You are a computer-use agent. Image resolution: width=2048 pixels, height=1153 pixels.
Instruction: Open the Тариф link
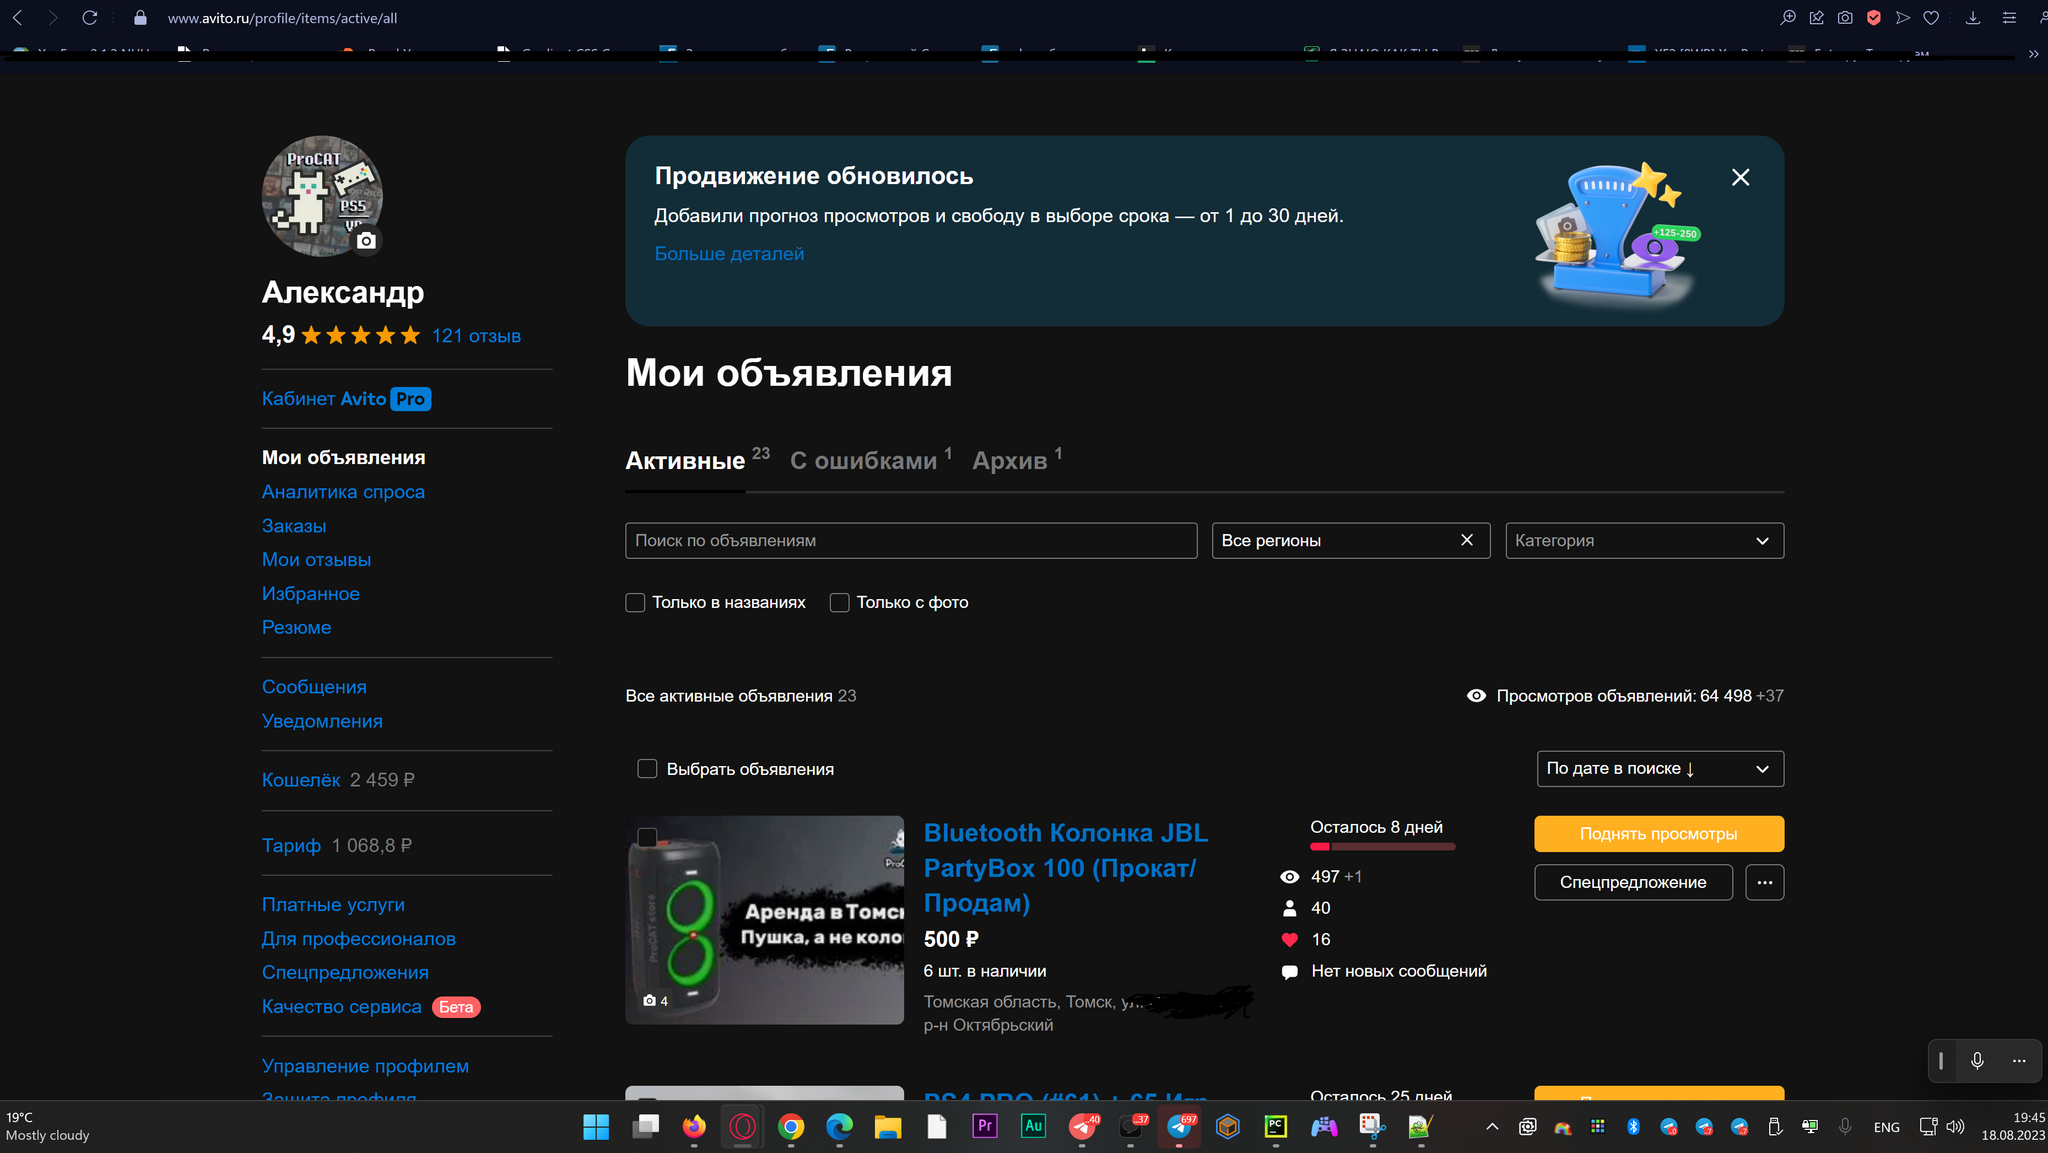click(x=291, y=846)
